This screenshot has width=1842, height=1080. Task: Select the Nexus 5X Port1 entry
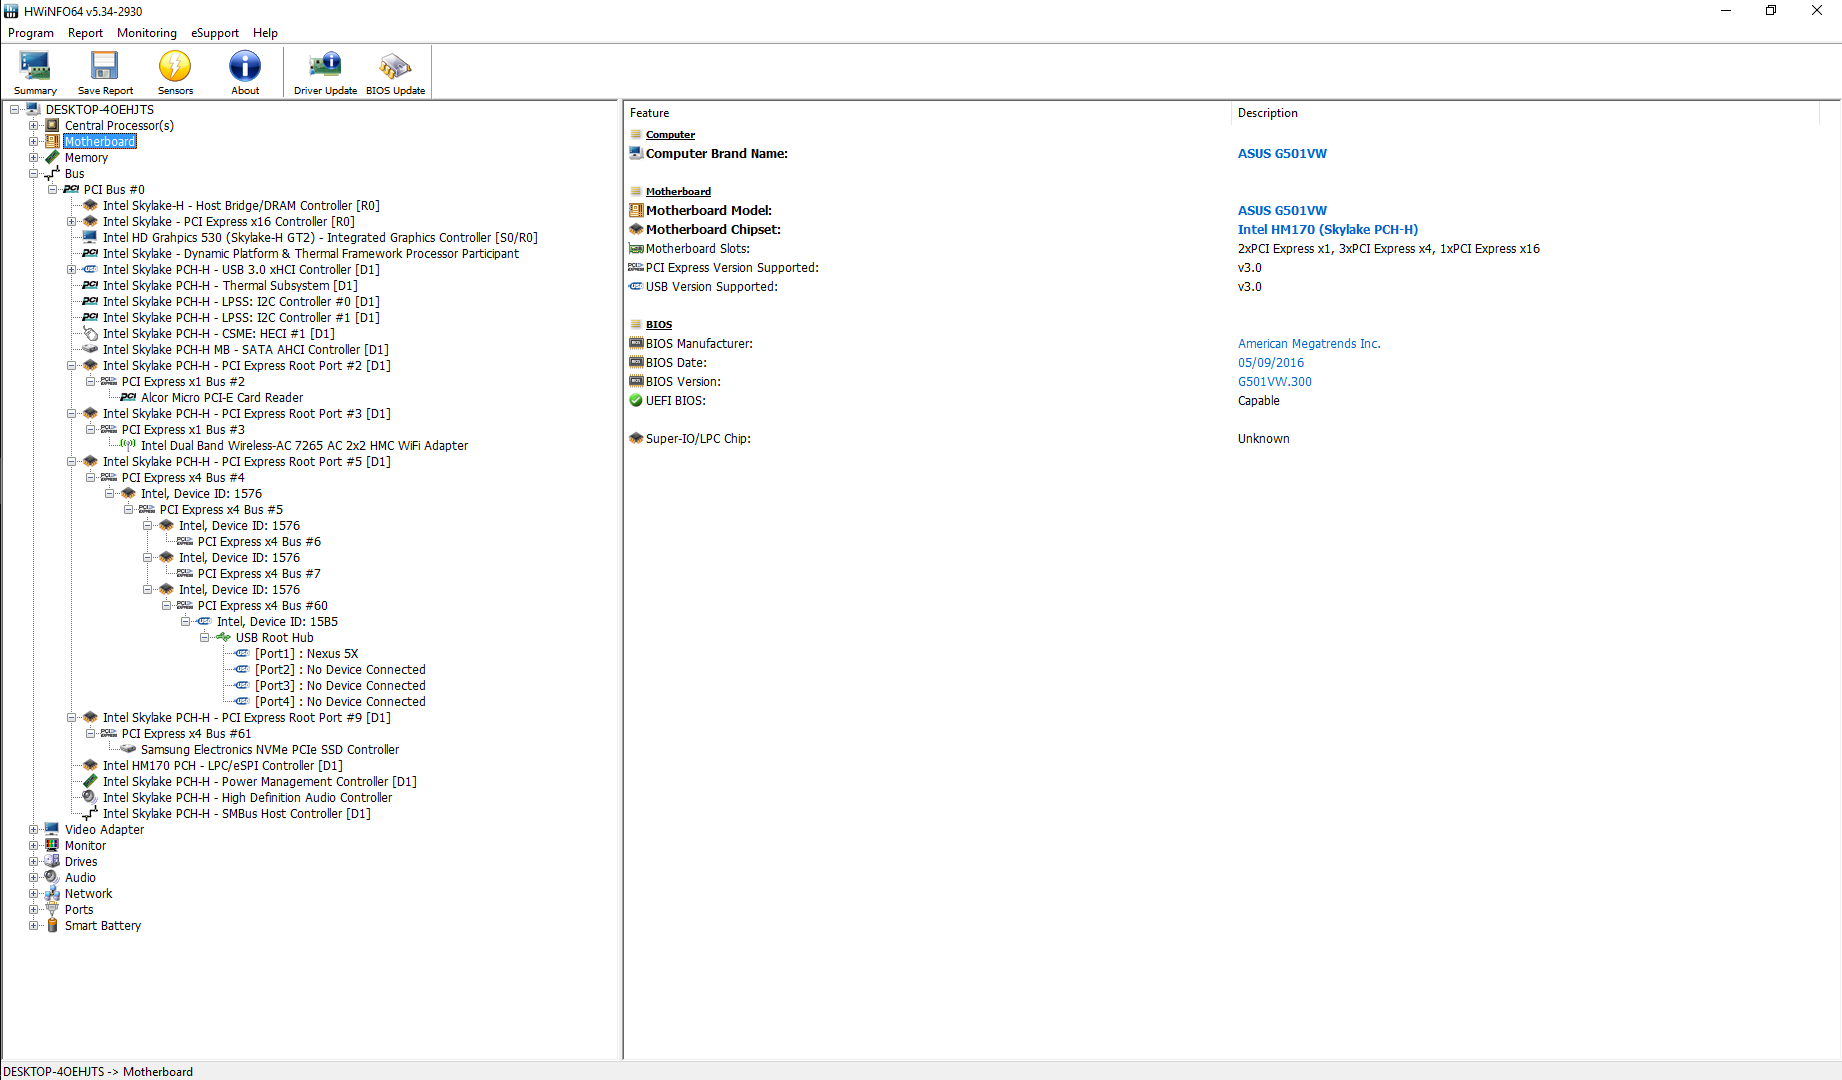(306, 653)
